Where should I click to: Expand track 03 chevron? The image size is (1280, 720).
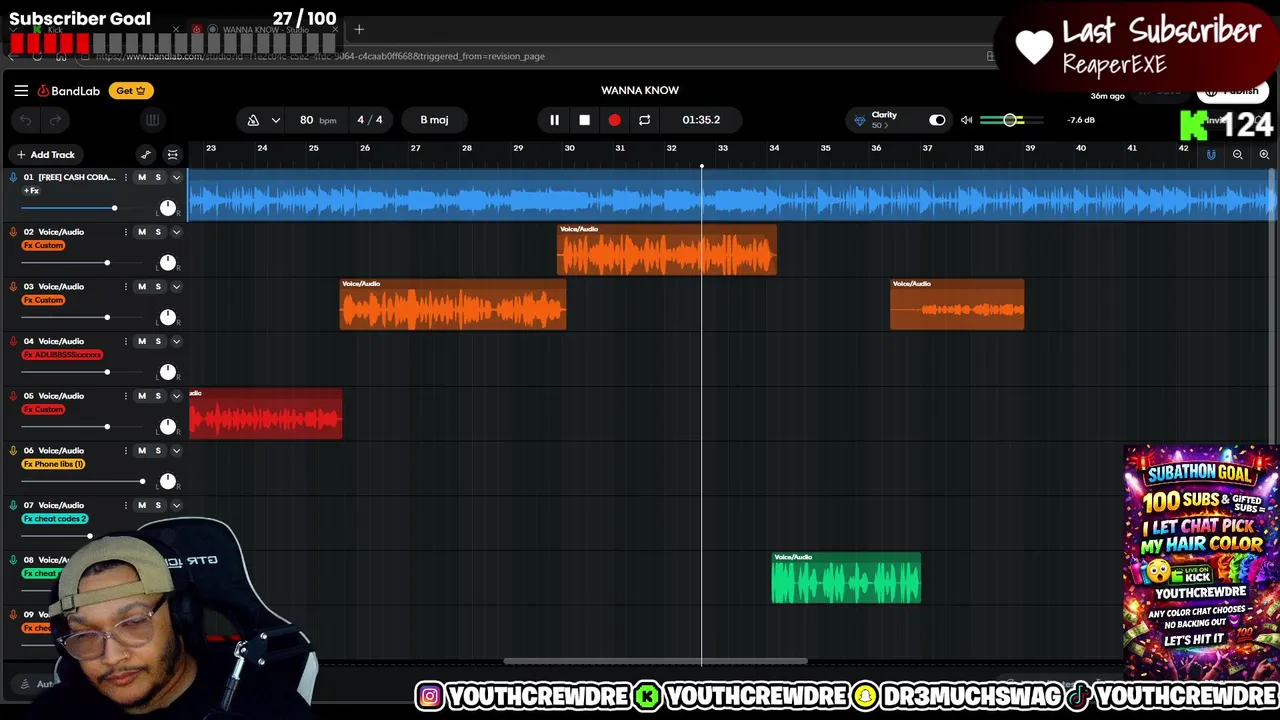[176, 287]
